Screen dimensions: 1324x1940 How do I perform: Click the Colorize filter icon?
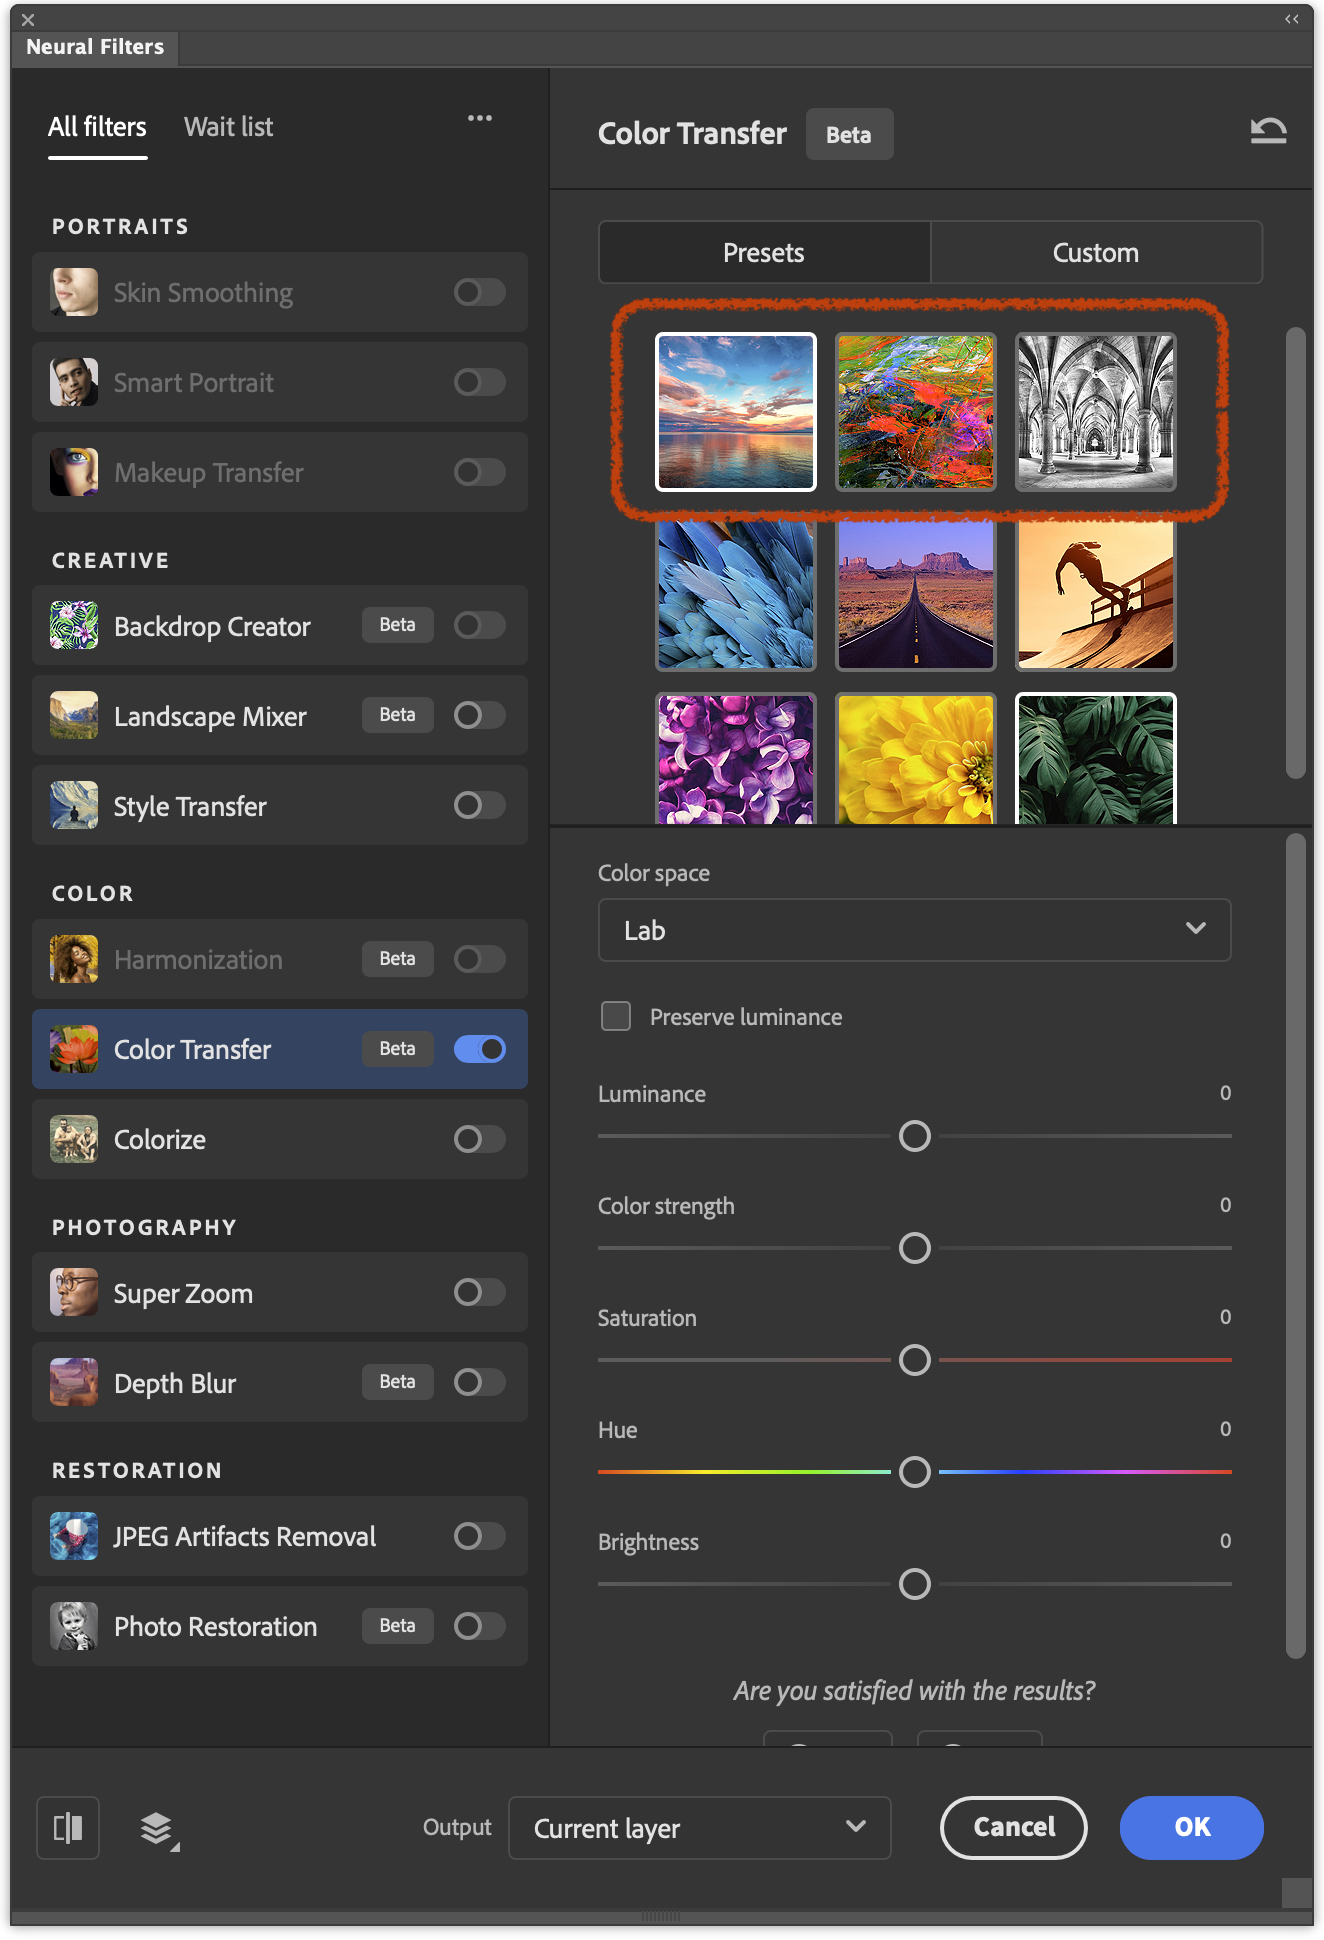click(74, 1139)
